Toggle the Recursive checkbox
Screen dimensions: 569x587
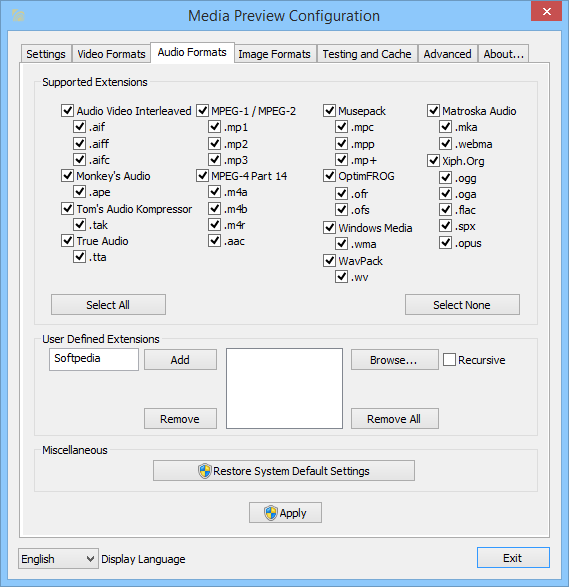pyautogui.click(x=449, y=360)
